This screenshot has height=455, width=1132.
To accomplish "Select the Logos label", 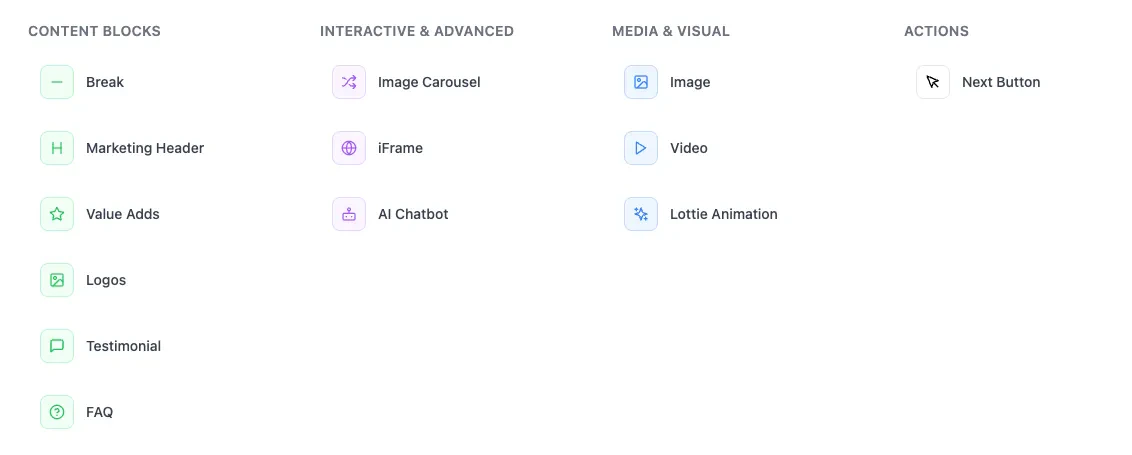I will [x=106, y=280].
